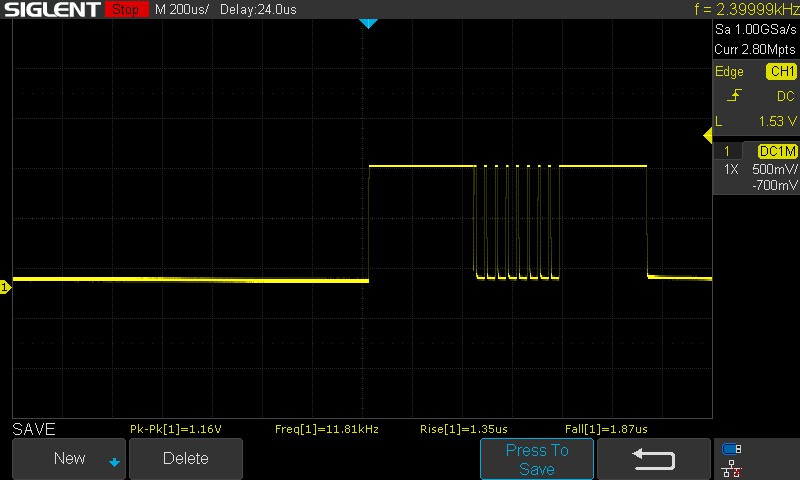Click the yellow trigger level arrow marker
The height and width of the screenshot is (480, 800).
(x=707, y=136)
